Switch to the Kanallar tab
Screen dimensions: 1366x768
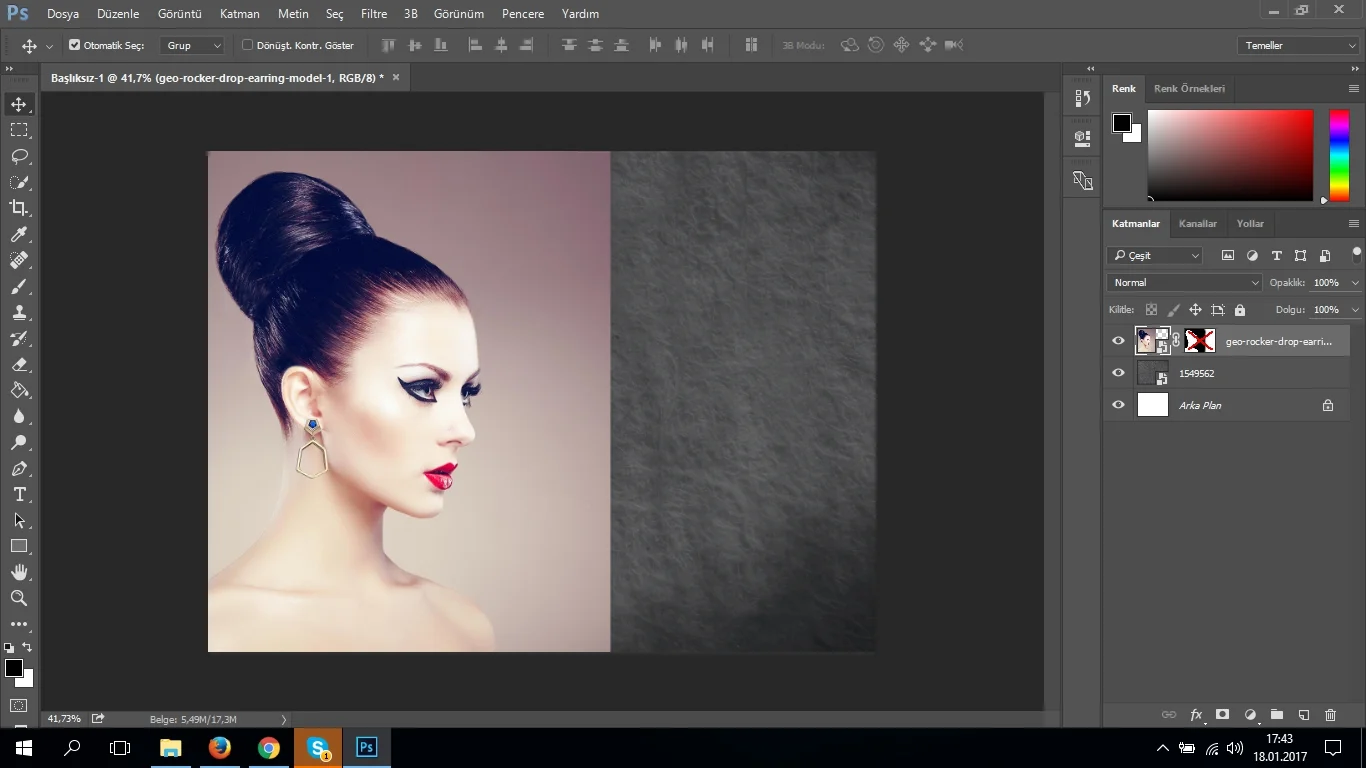pyautogui.click(x=1198, y=223)
